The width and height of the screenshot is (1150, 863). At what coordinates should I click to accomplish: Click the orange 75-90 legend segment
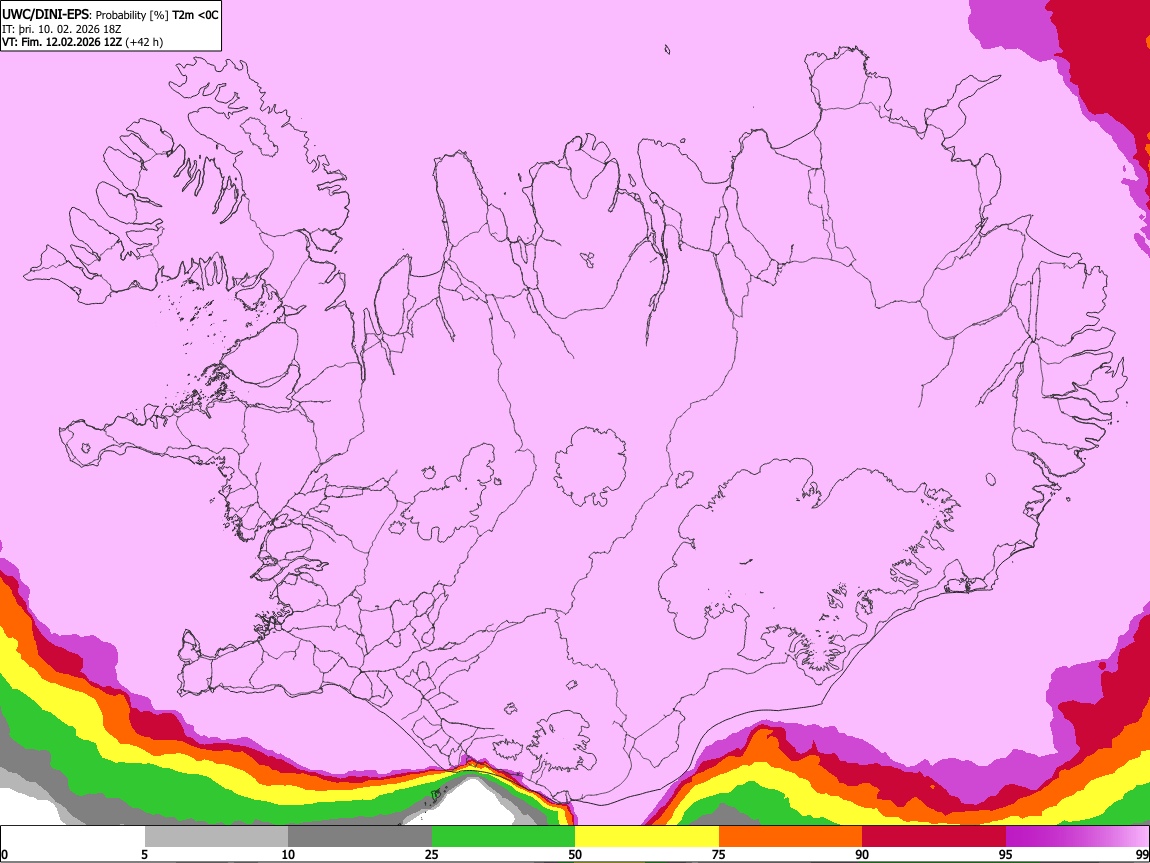tap(790, 837)
